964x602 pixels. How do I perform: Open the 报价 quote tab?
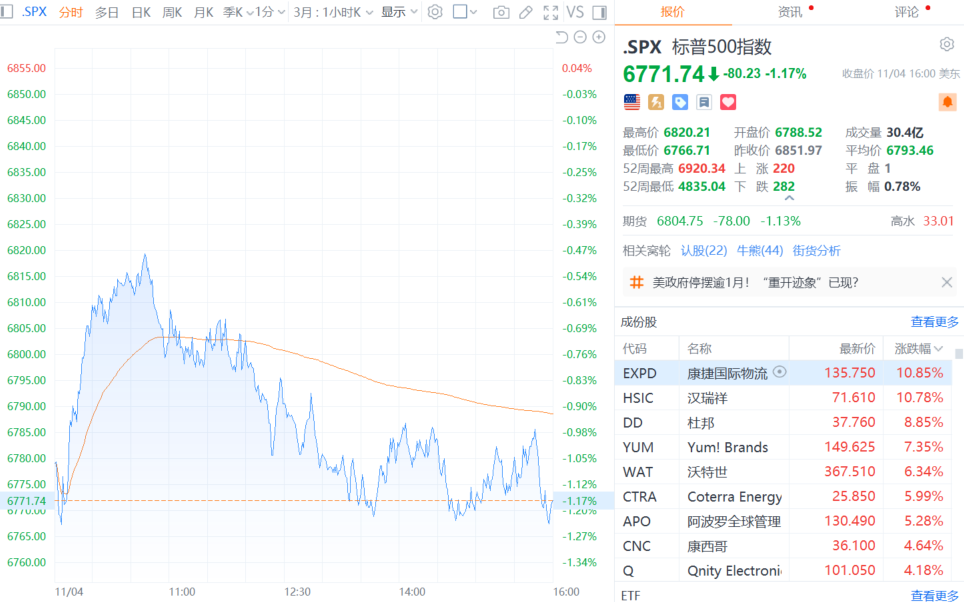(673, 12)
